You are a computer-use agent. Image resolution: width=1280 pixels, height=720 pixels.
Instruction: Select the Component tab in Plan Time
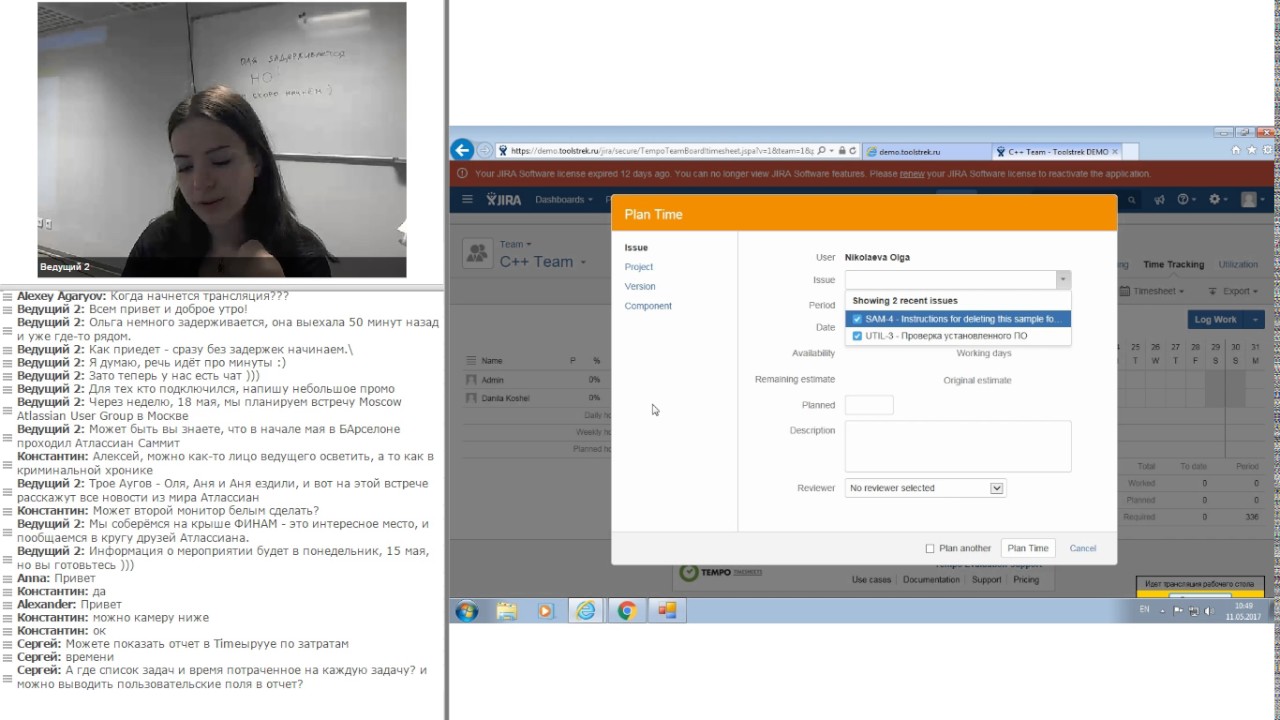[x=648, y=306]
